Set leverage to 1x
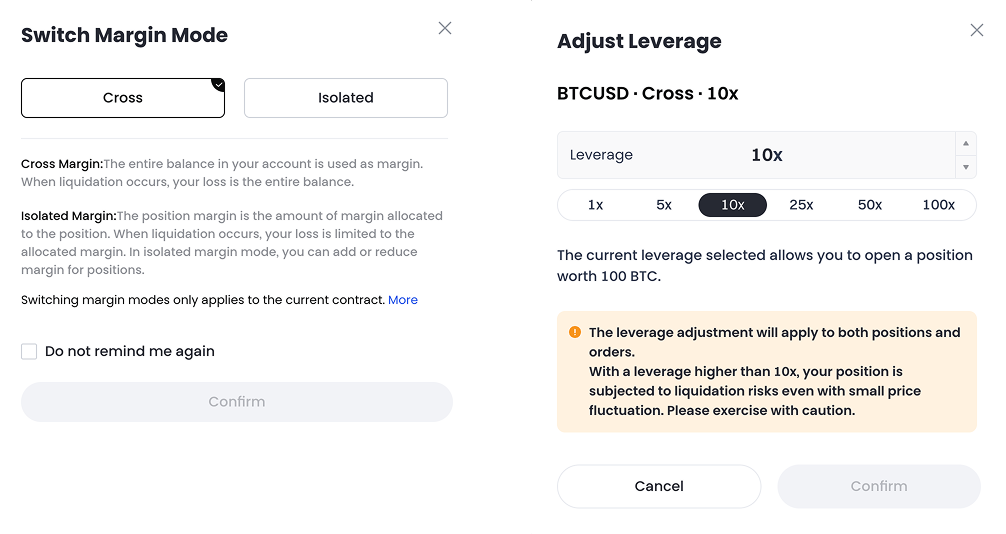Image resolution: width=1006 pixels, height=534 pixels. (595, 205)
